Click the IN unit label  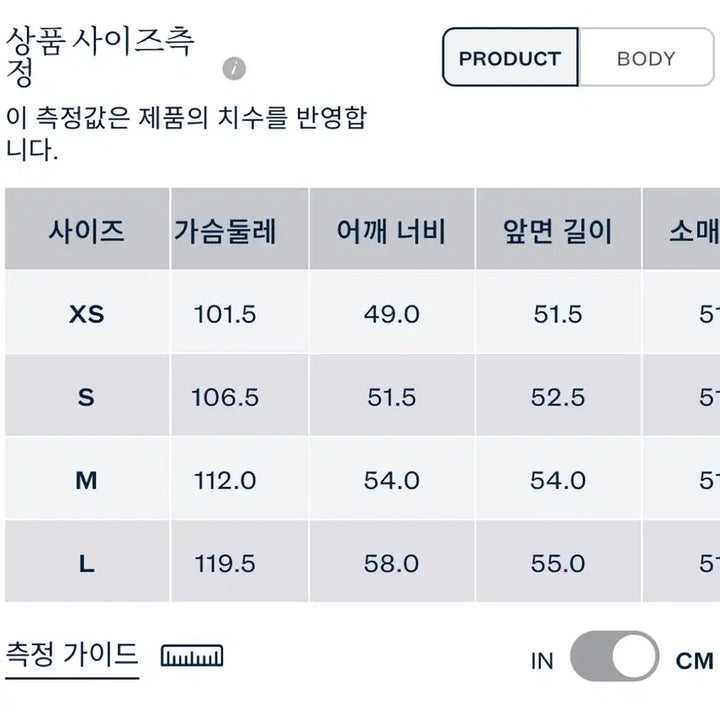click(x=542, y=660)
